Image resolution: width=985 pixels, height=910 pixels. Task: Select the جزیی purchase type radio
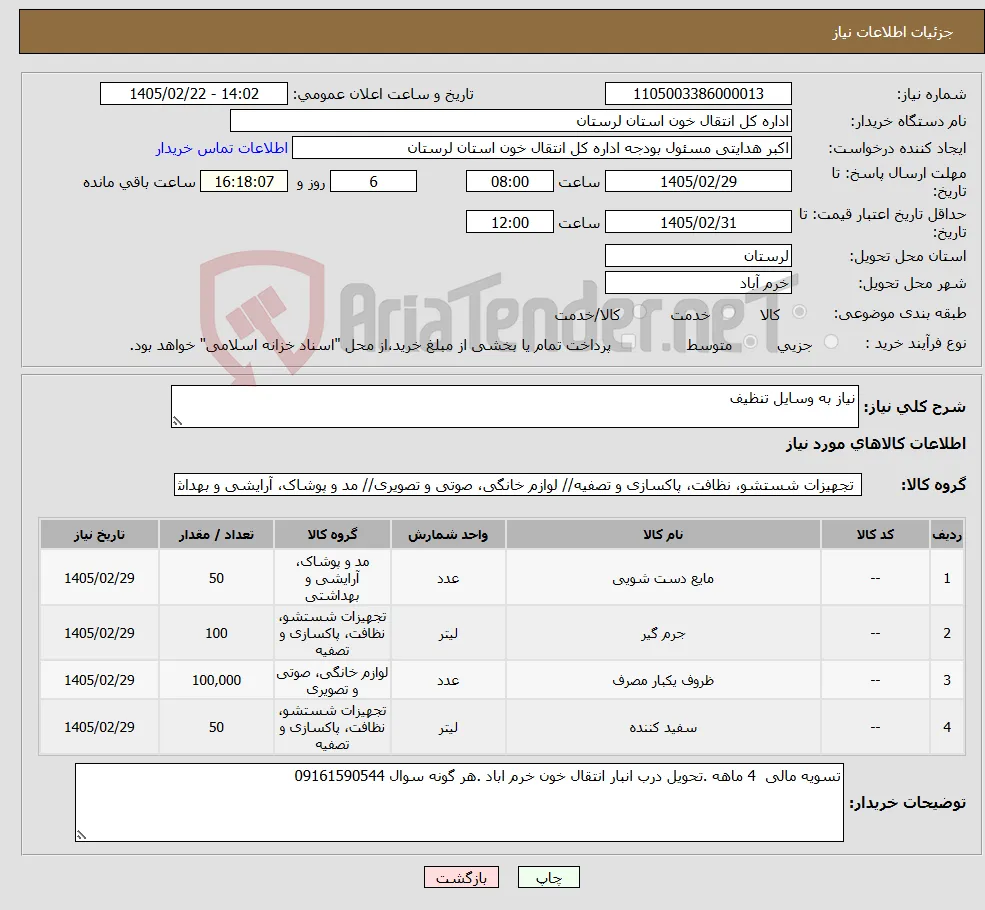click(830, 342)
